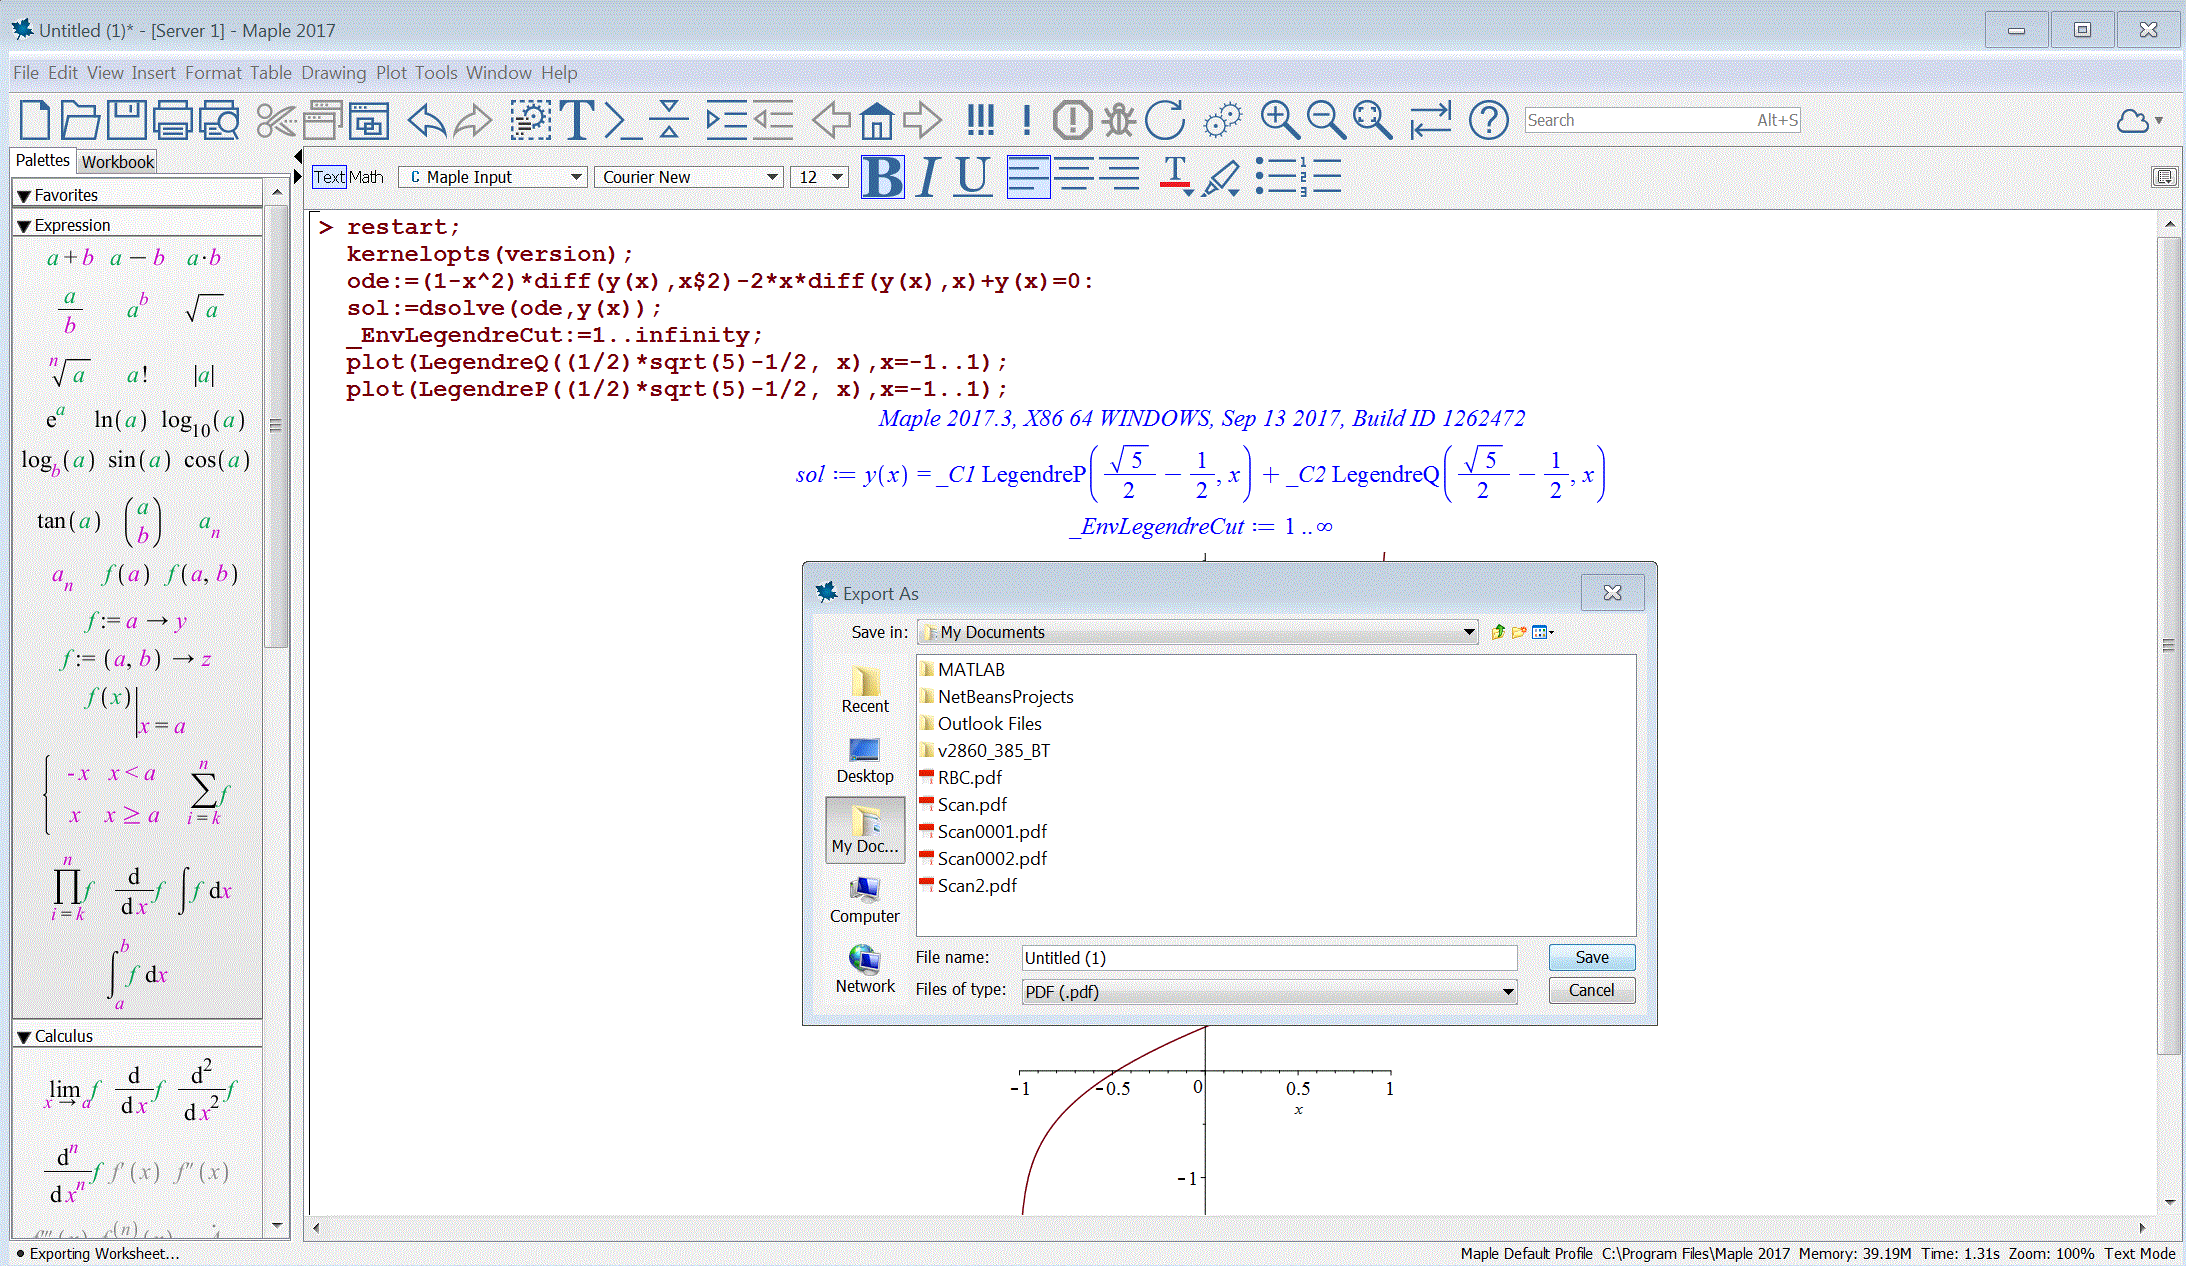
Task: Create a new document with toolbar icon
Action: (35, 120)
